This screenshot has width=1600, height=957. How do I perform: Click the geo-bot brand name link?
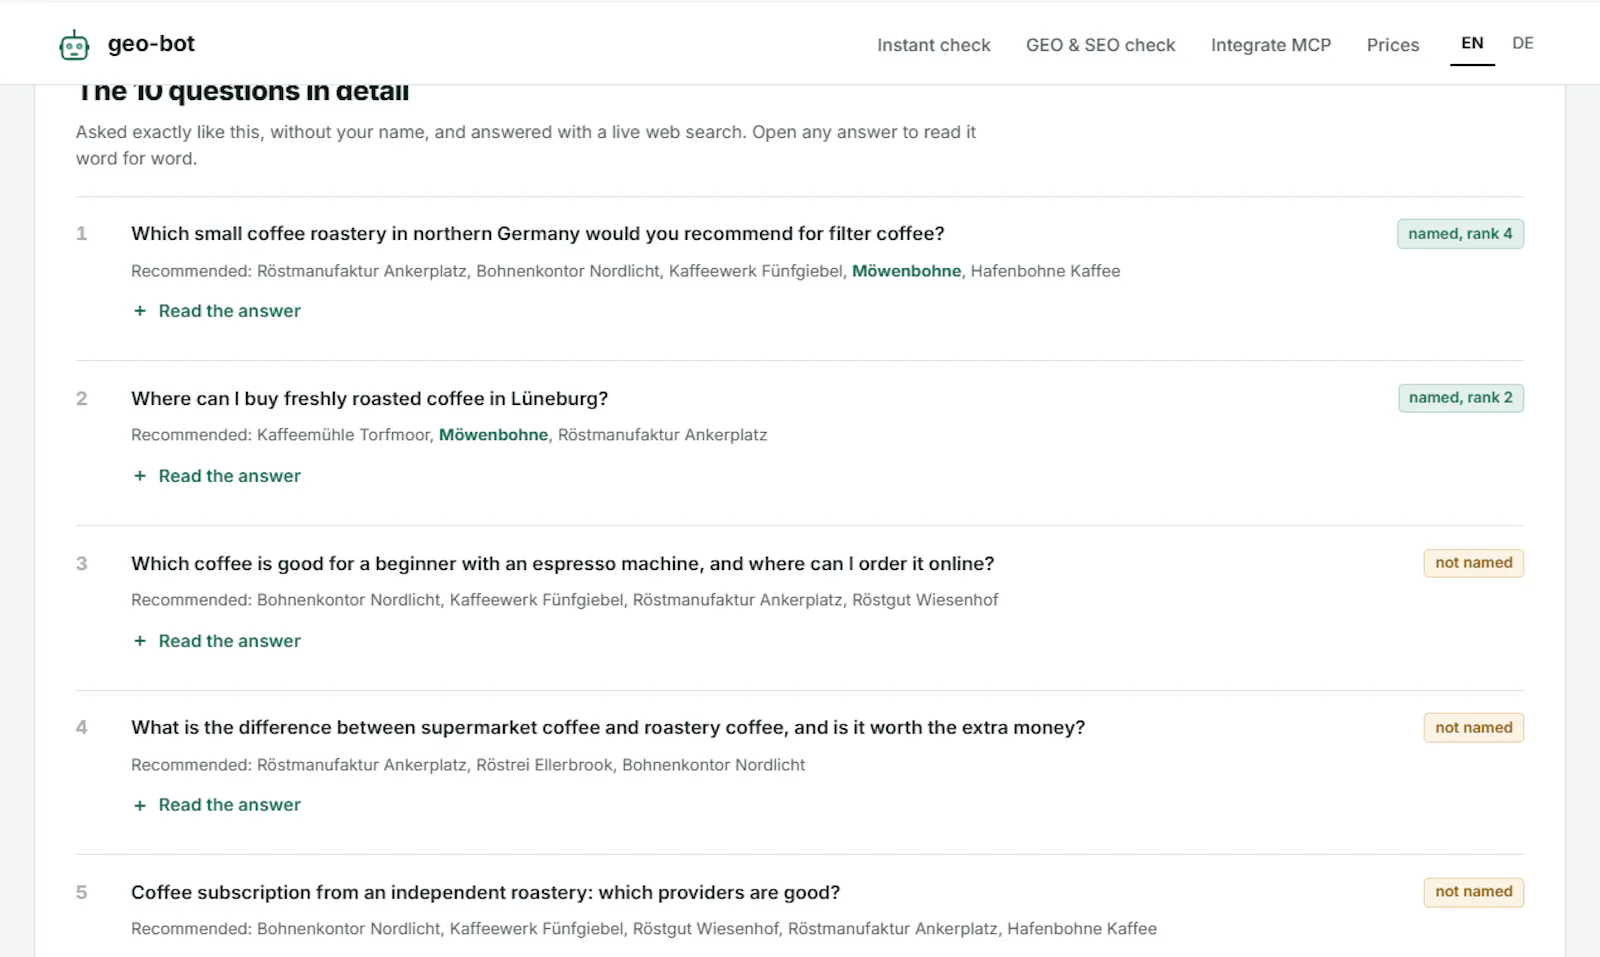pyautogui.click(x=151, y=44)
